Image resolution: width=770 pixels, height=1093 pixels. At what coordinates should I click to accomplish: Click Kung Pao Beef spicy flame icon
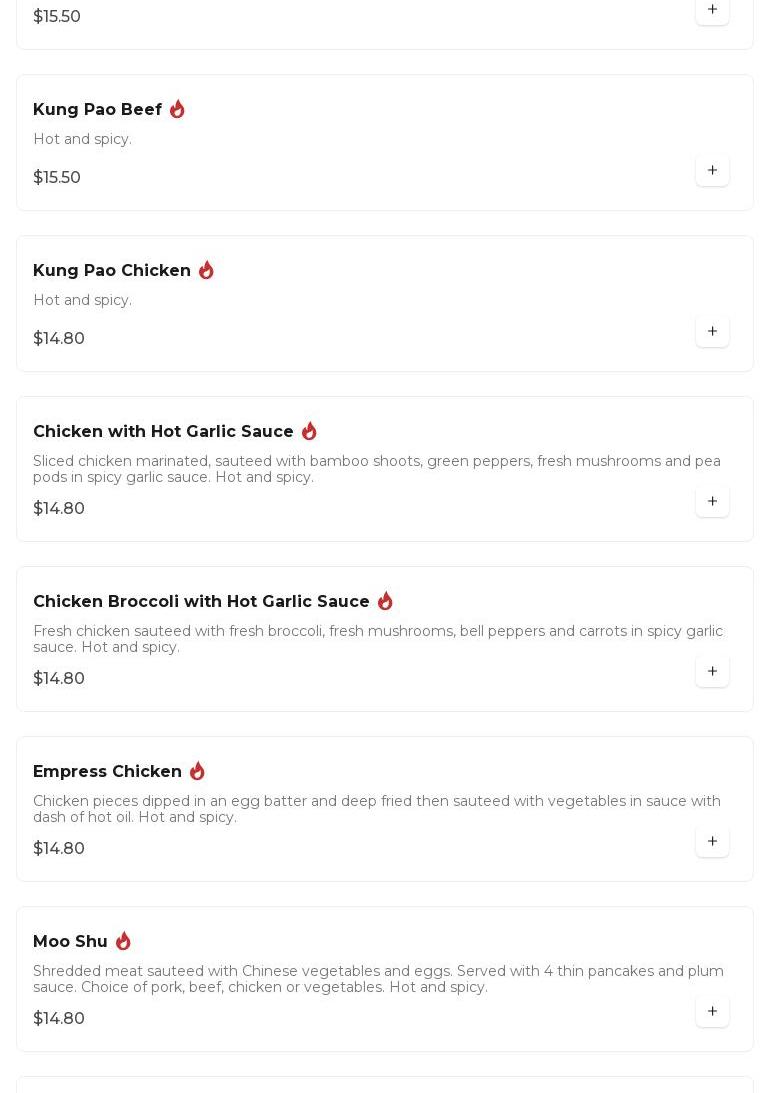tap(177, 109)
